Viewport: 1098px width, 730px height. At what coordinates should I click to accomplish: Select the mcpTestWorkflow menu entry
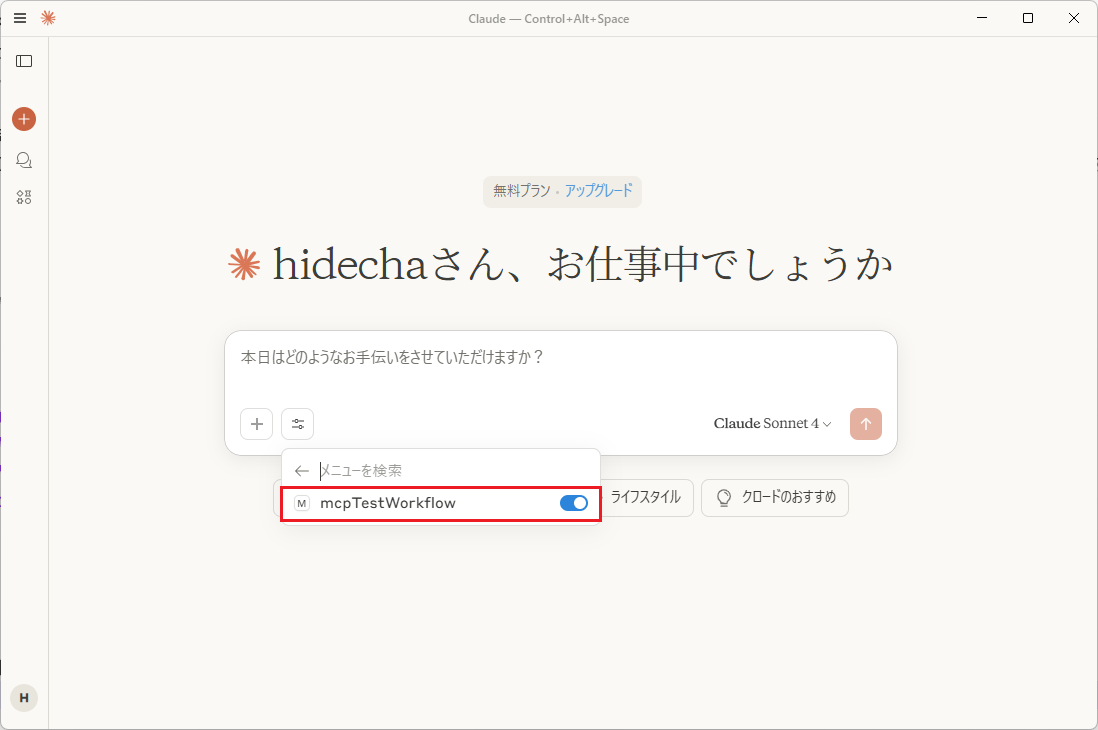tap(440, 504)
